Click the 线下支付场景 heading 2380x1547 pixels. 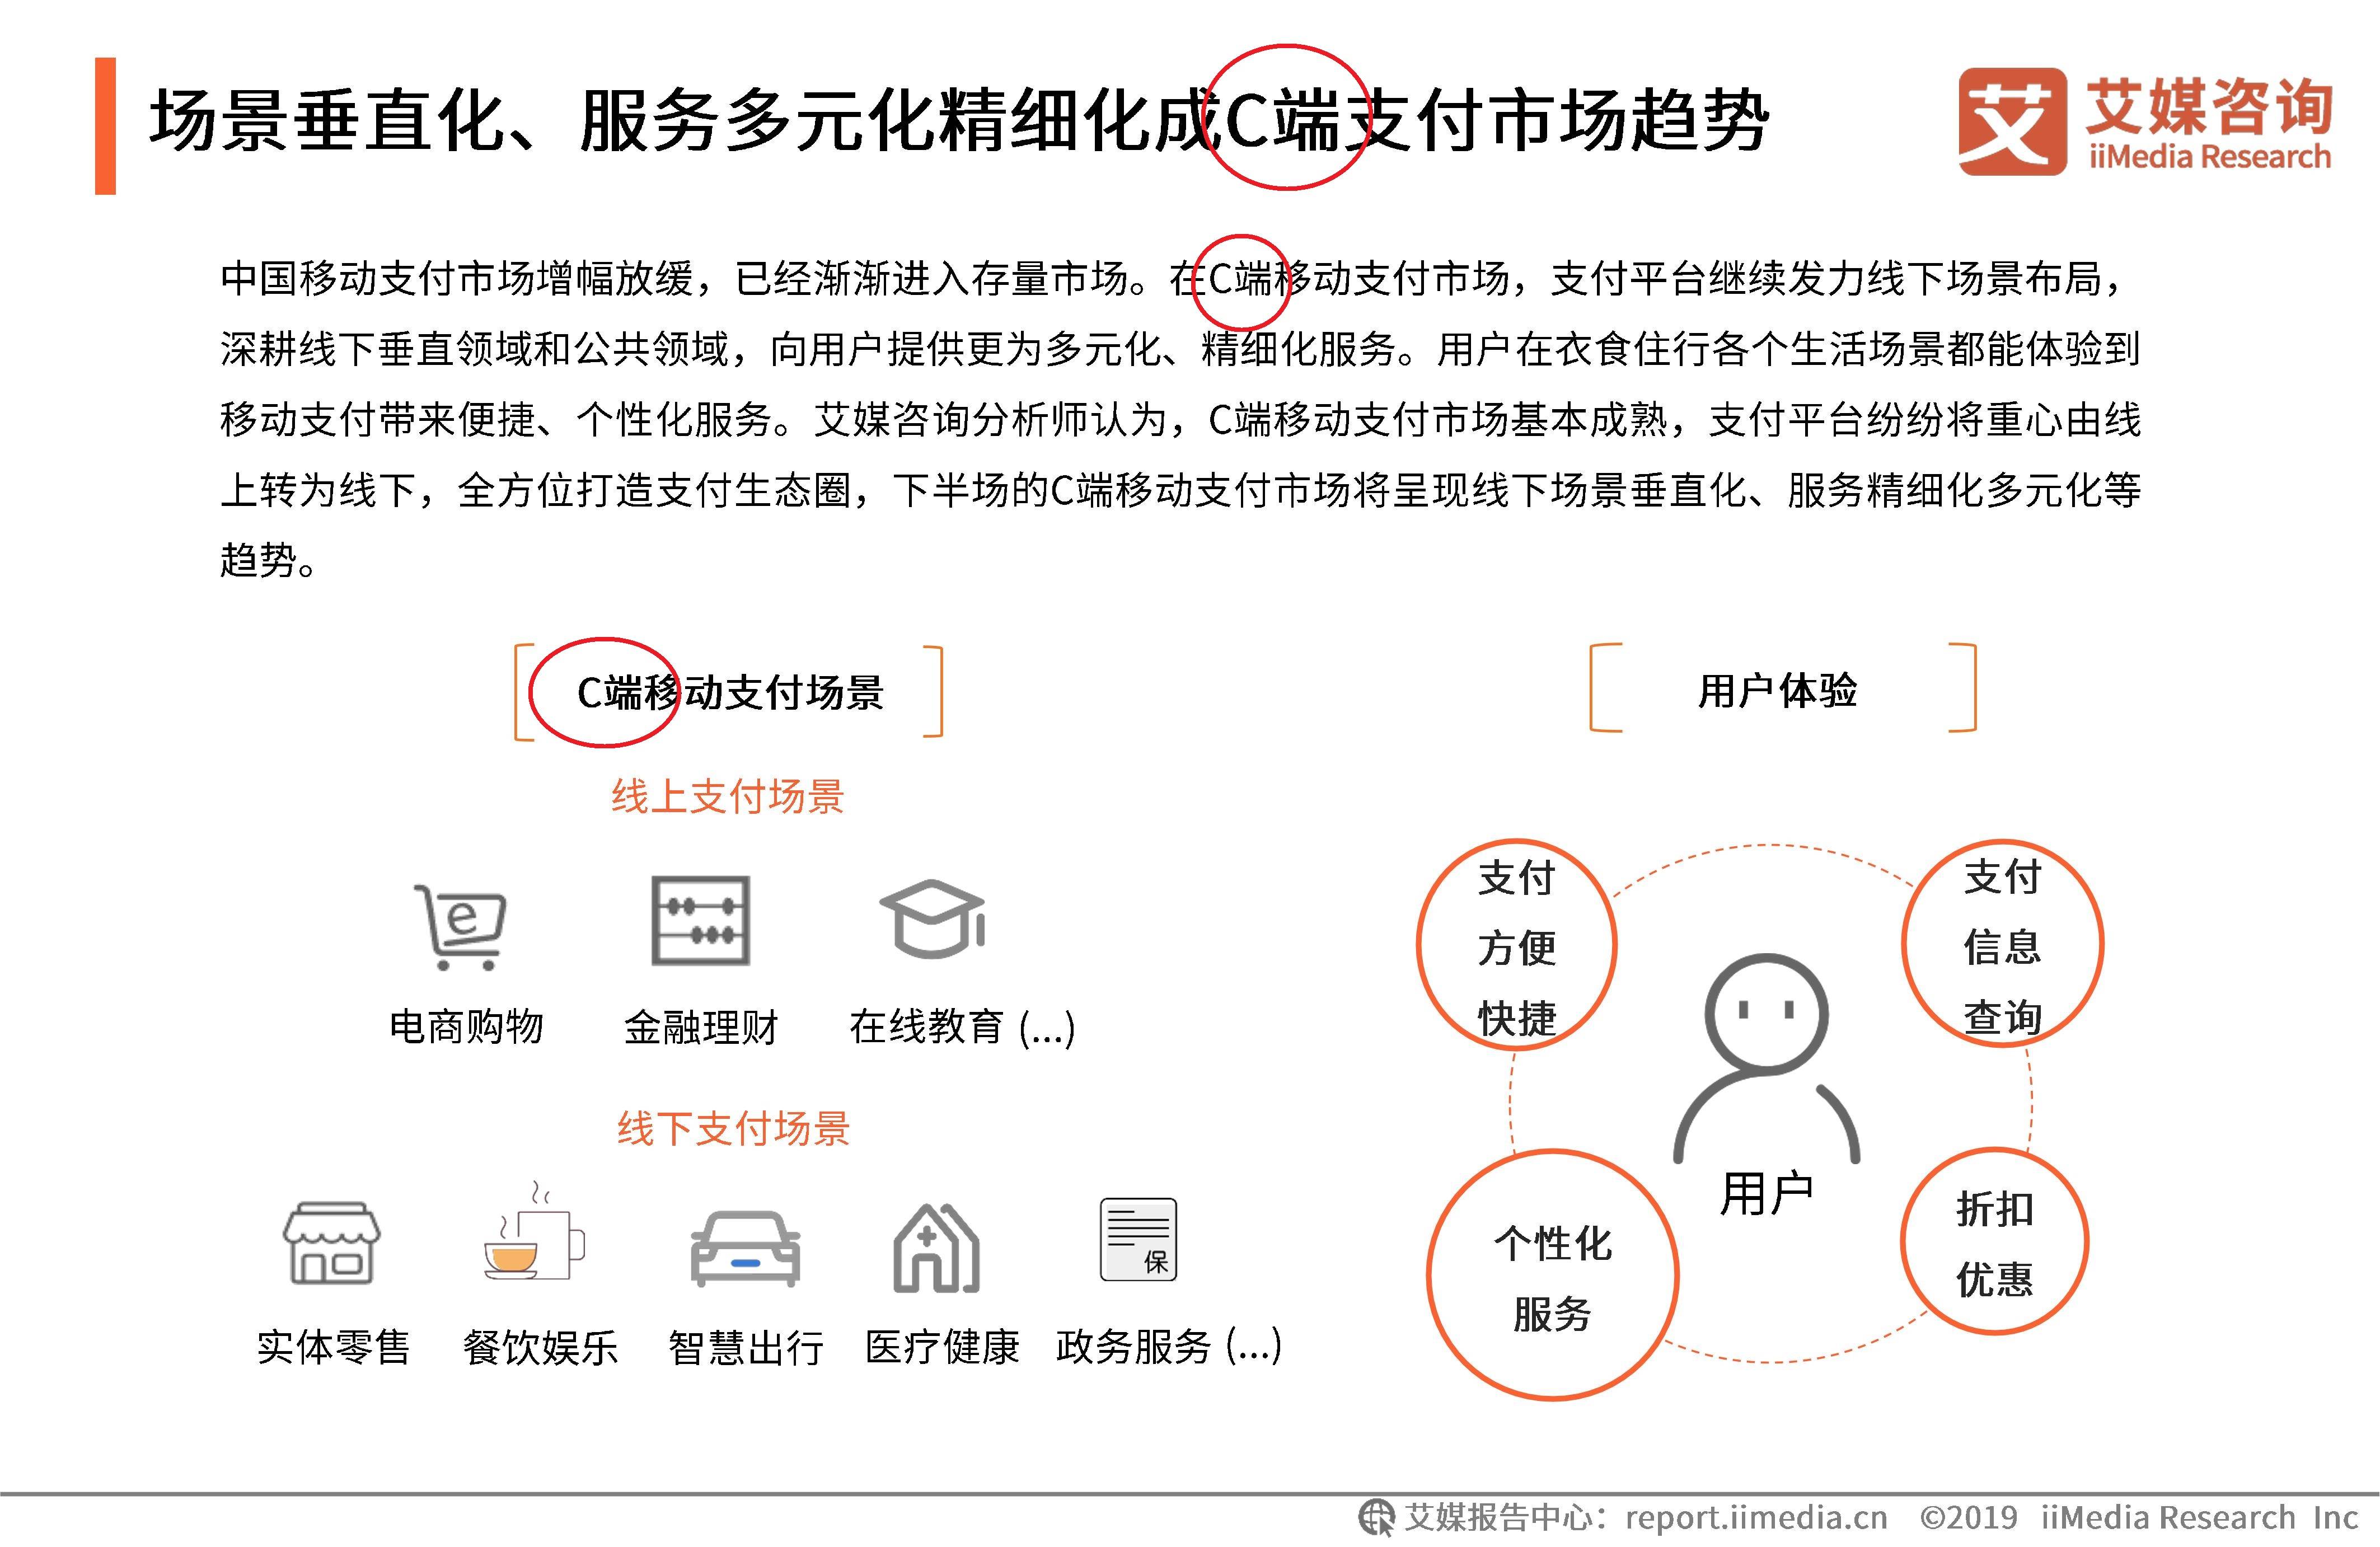[733, 1129]
